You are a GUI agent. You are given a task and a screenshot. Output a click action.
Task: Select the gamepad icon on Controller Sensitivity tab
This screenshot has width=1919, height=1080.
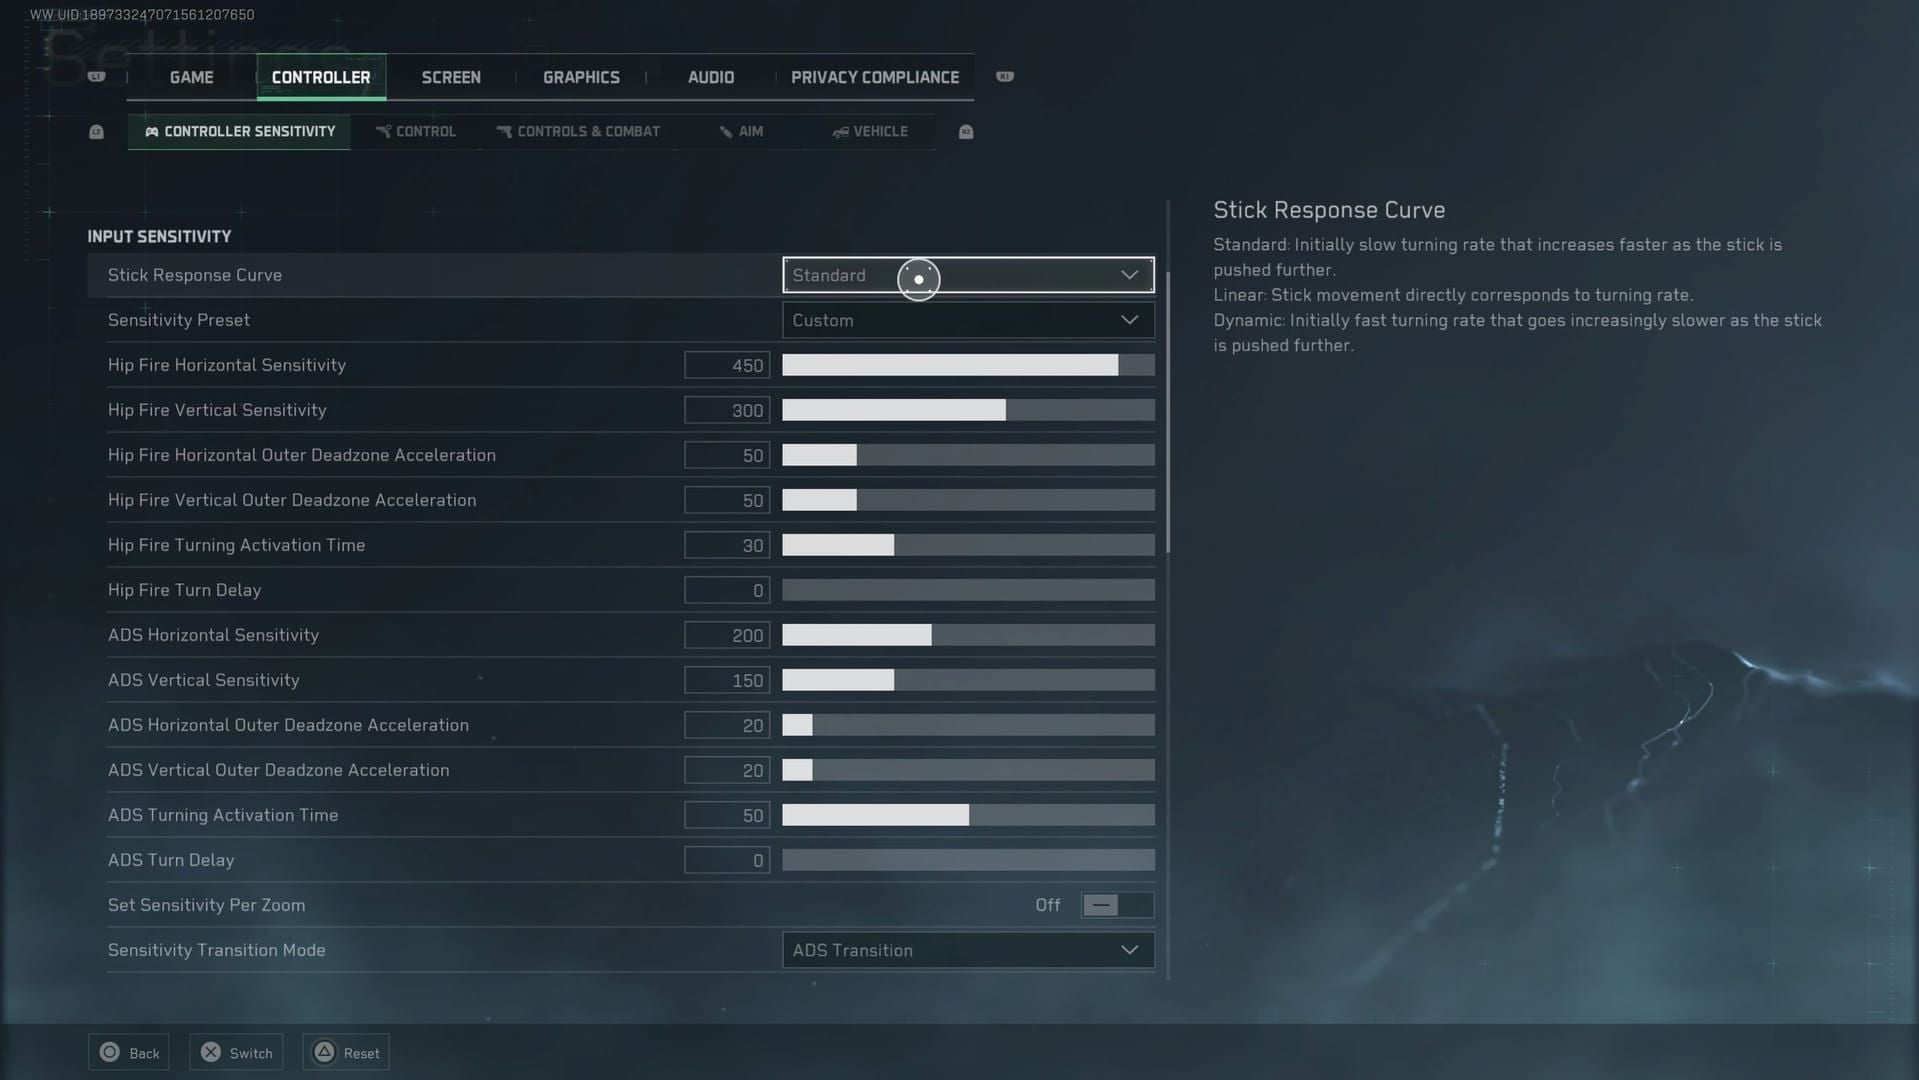(x=152, y=131)
